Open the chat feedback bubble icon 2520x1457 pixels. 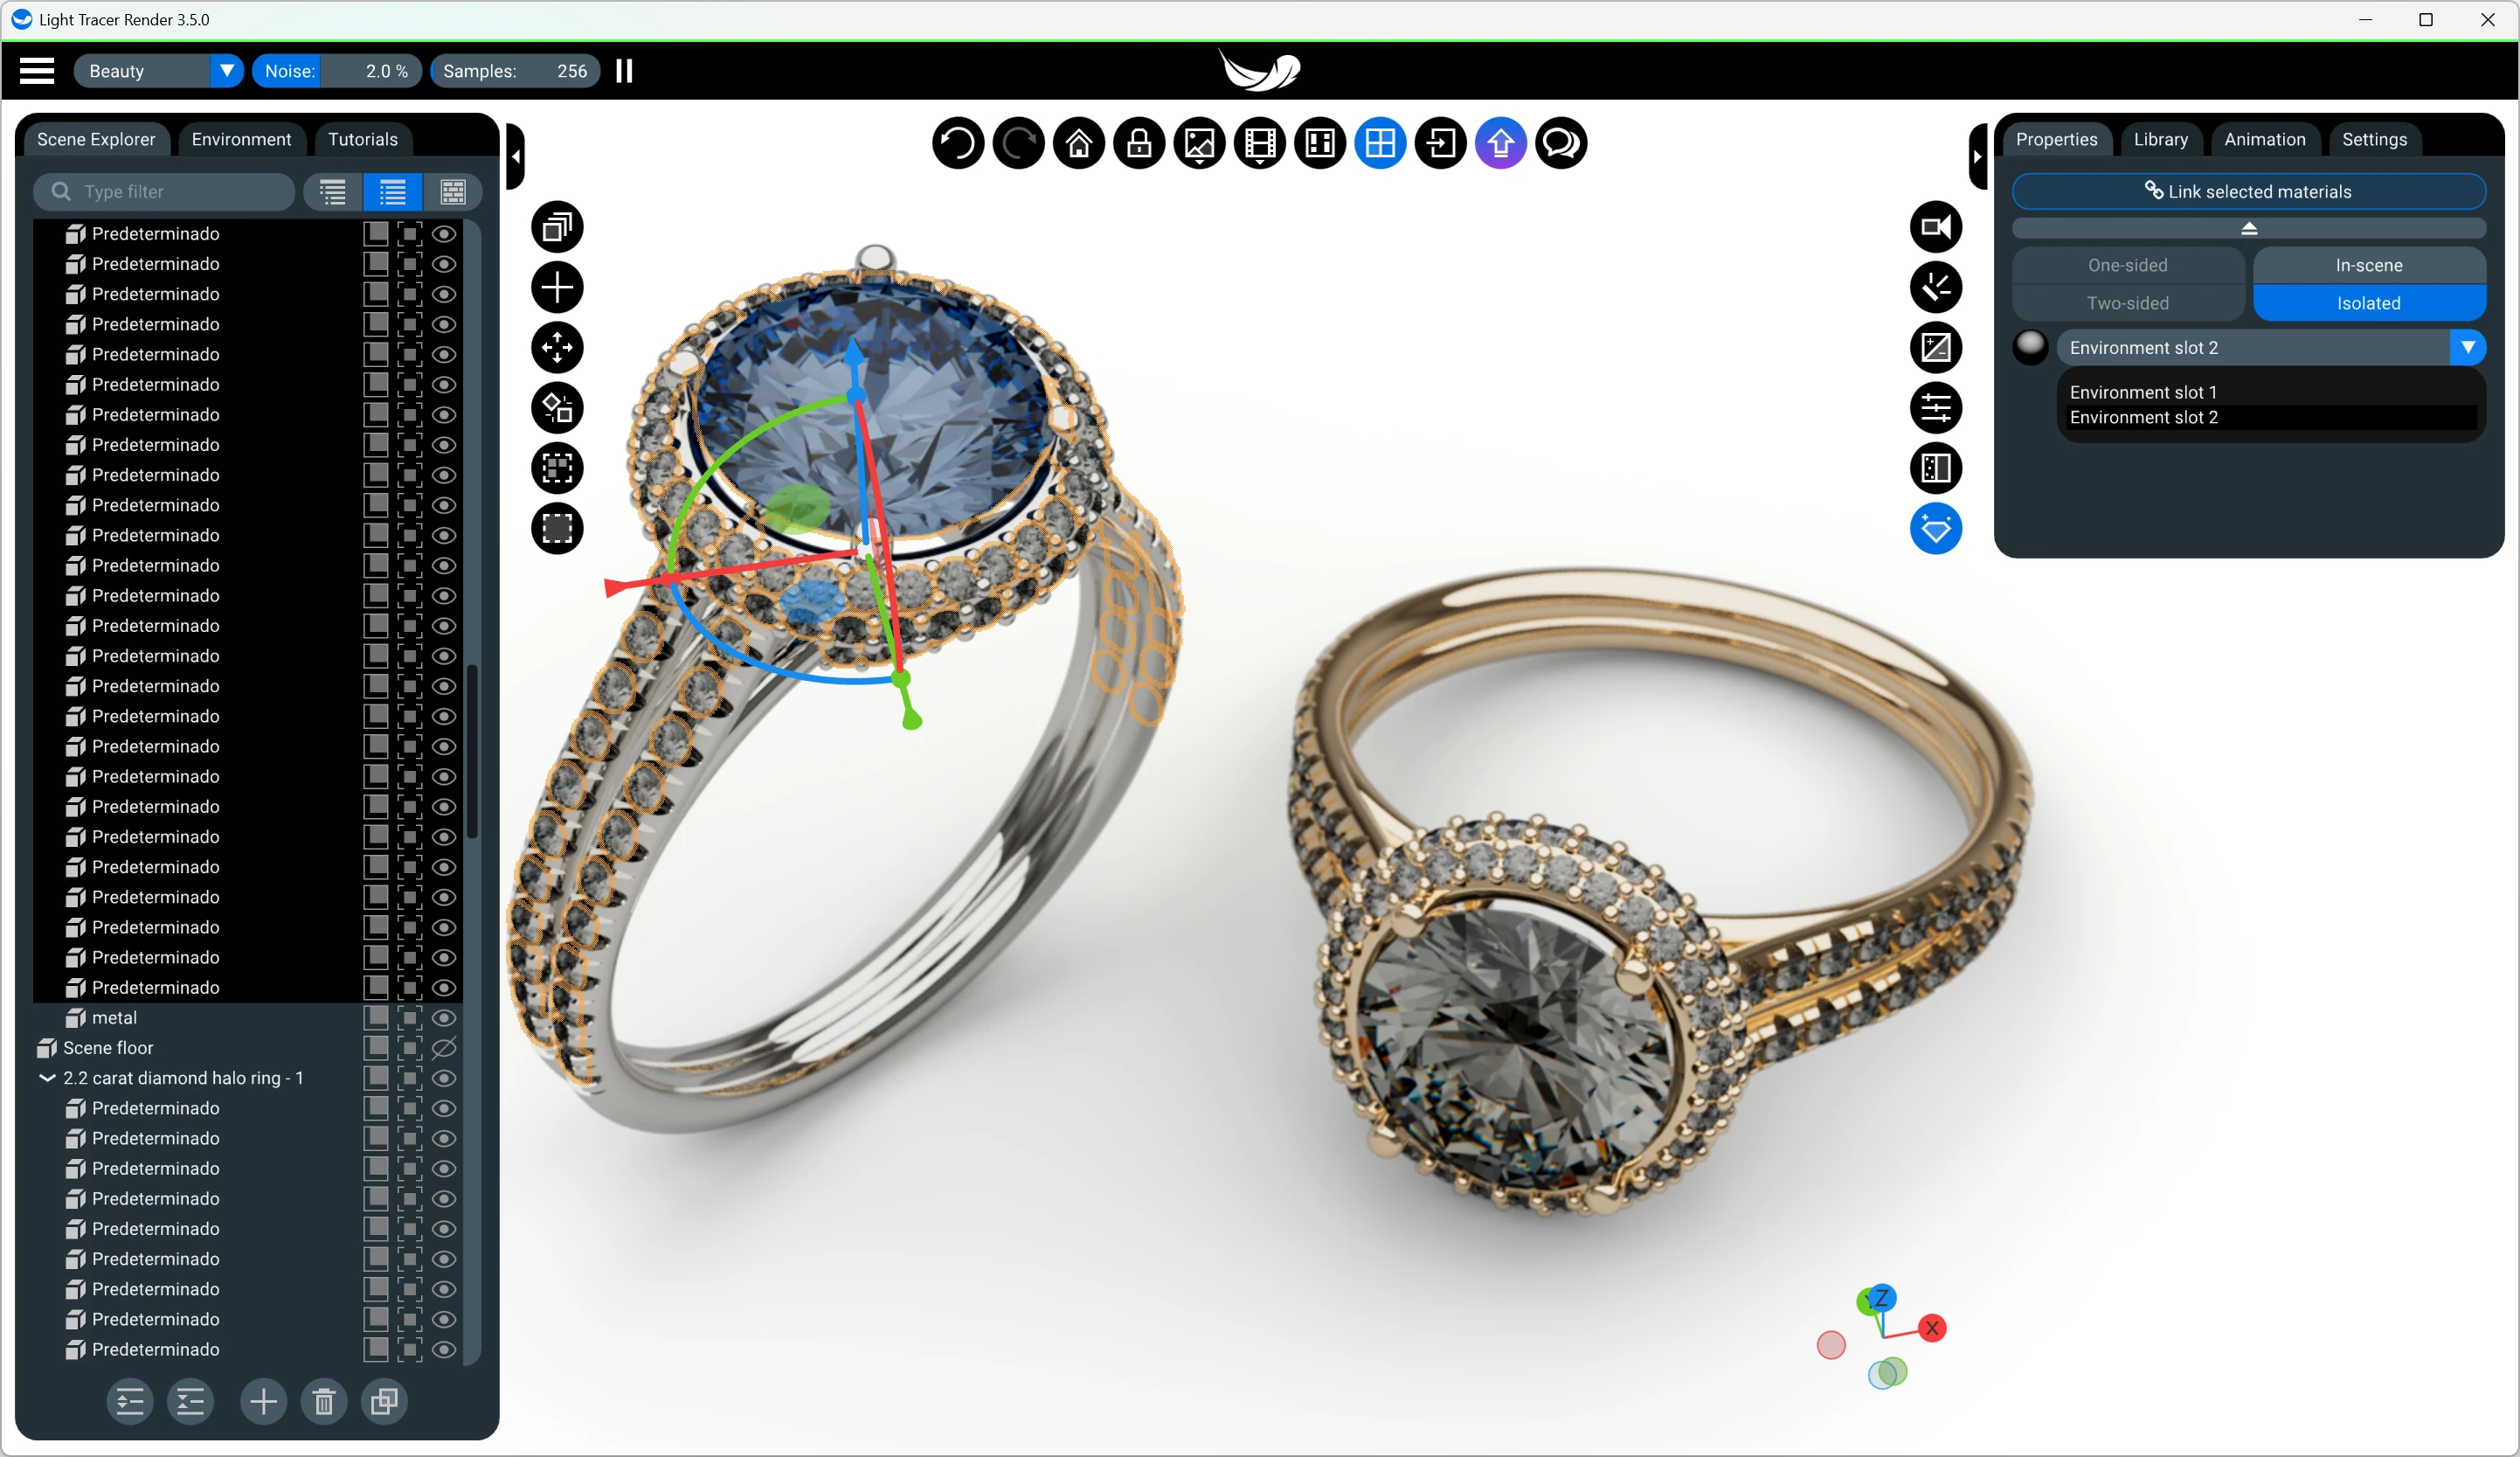point(1561,144)
